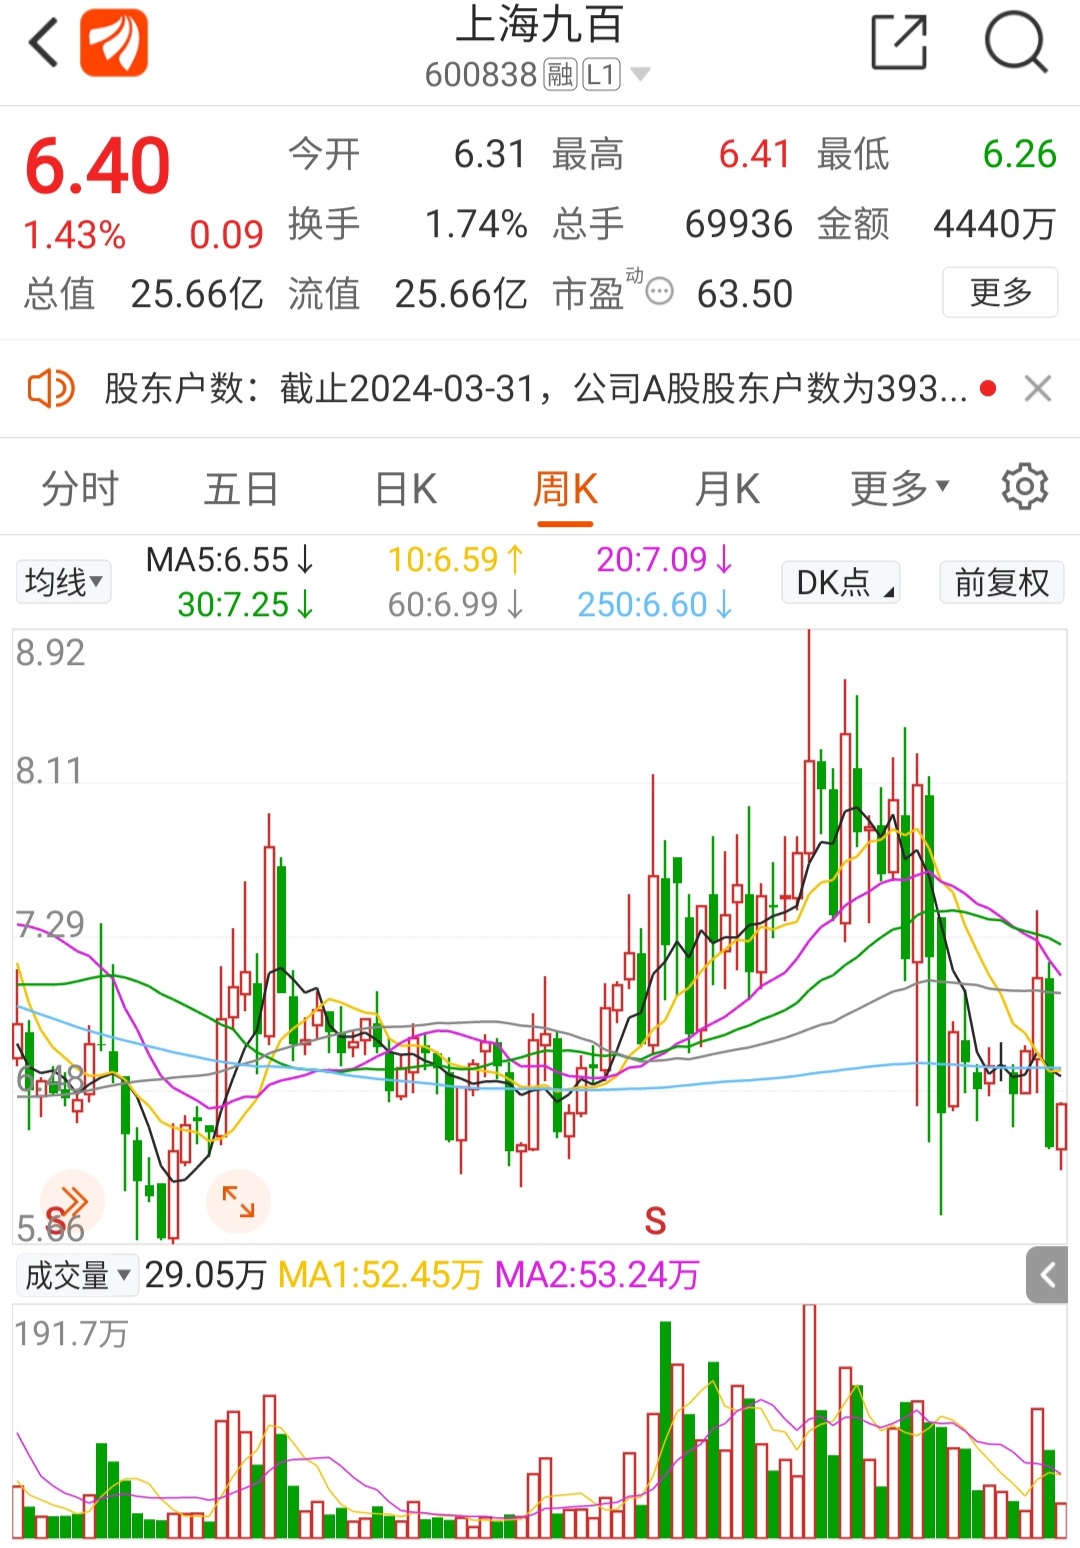Viewport: 1080px width, 1548px height.
Task: Go back using the left arrow
Action: pyautogui.click(x=44, y=43)
